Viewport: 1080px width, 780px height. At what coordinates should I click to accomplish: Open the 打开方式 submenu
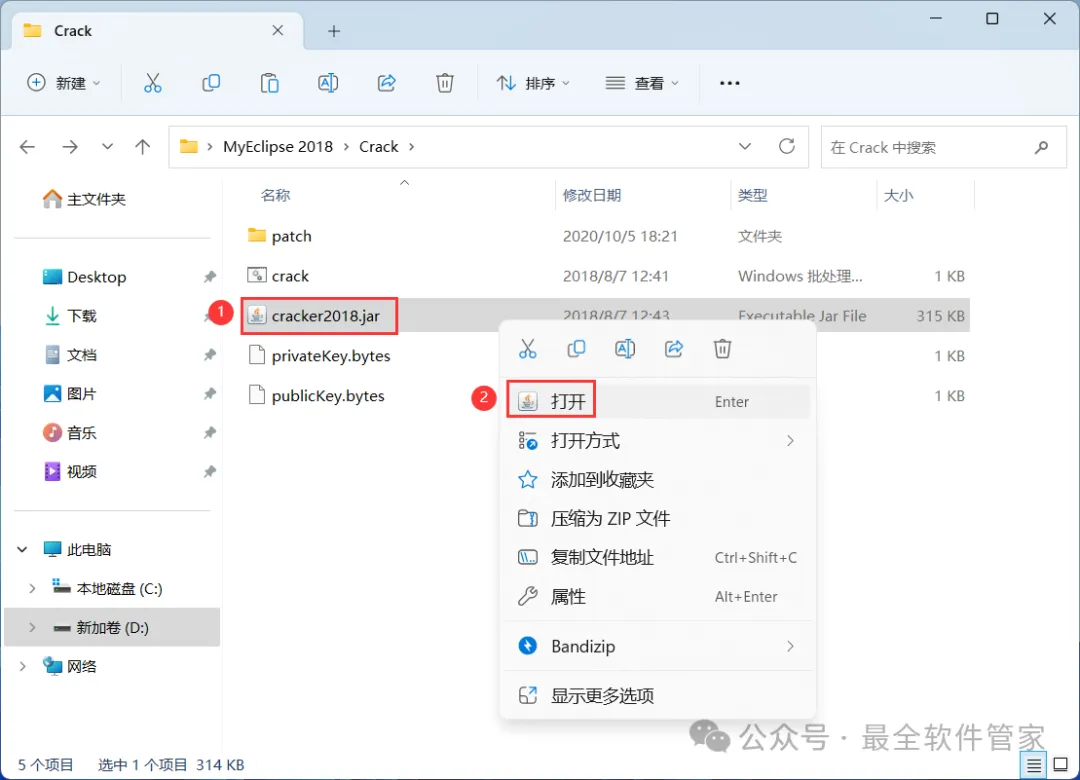(658, 440)
